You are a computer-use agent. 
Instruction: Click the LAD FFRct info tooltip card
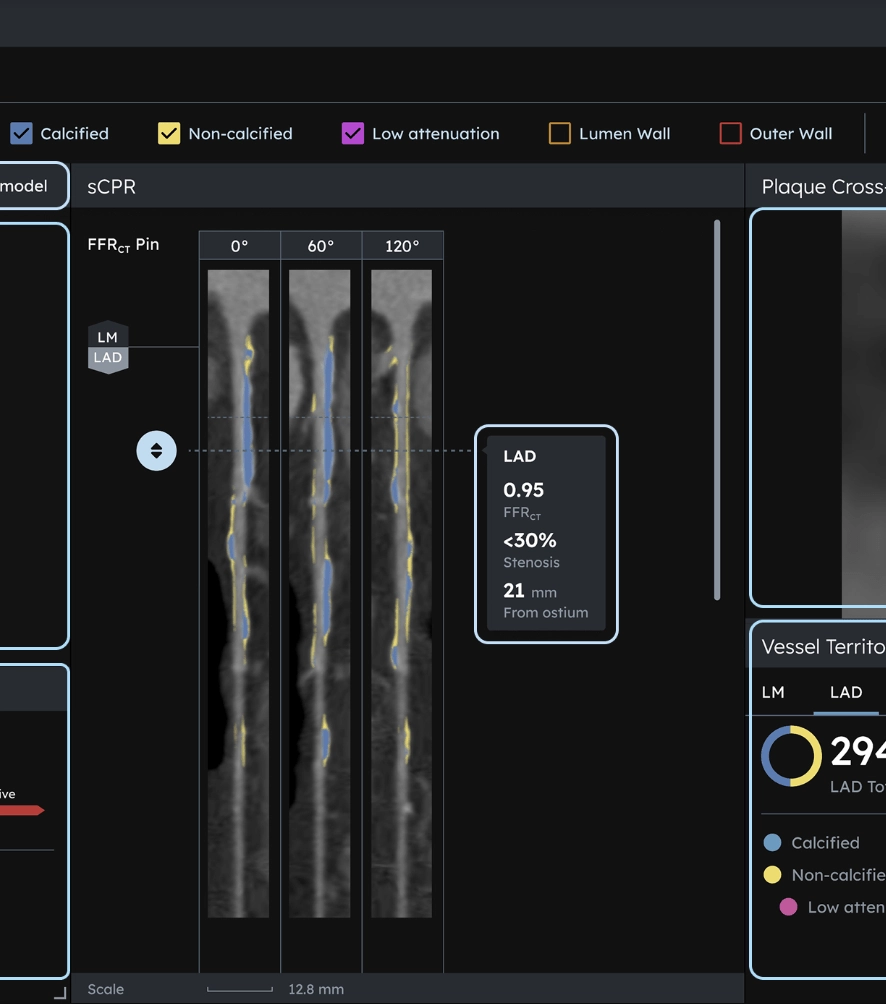pos(546,534)
